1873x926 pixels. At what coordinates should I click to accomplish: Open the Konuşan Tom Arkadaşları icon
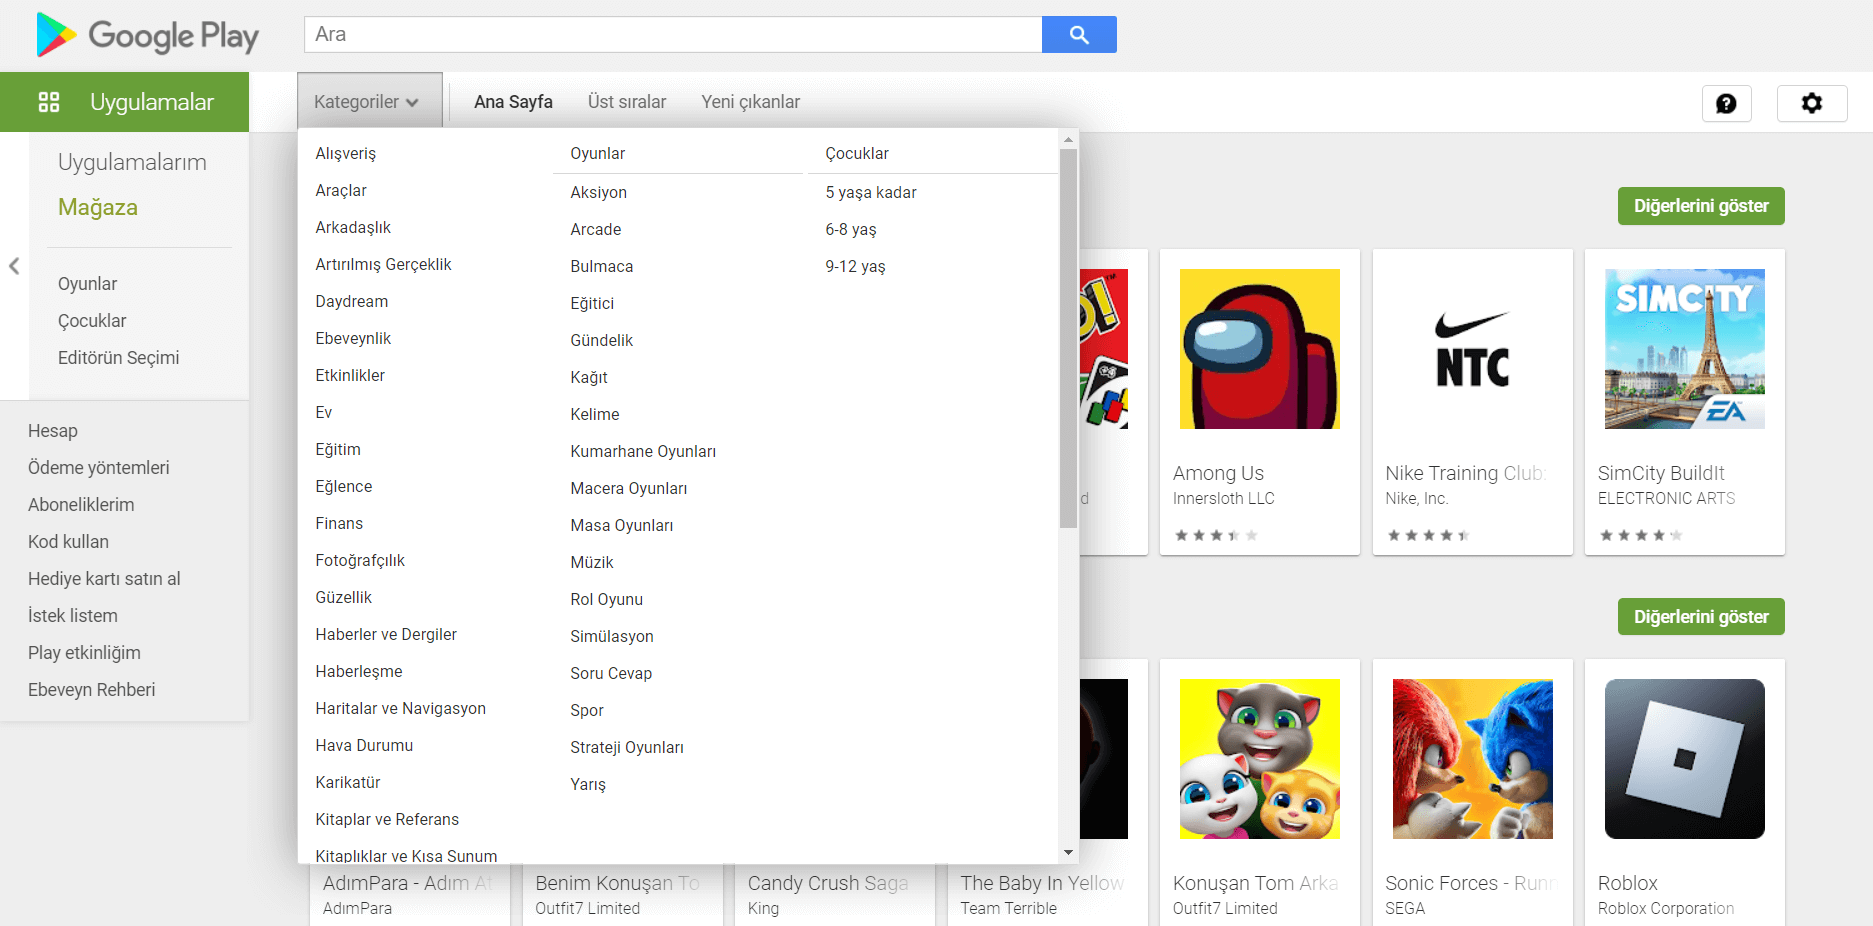(x=1259, y=759)
